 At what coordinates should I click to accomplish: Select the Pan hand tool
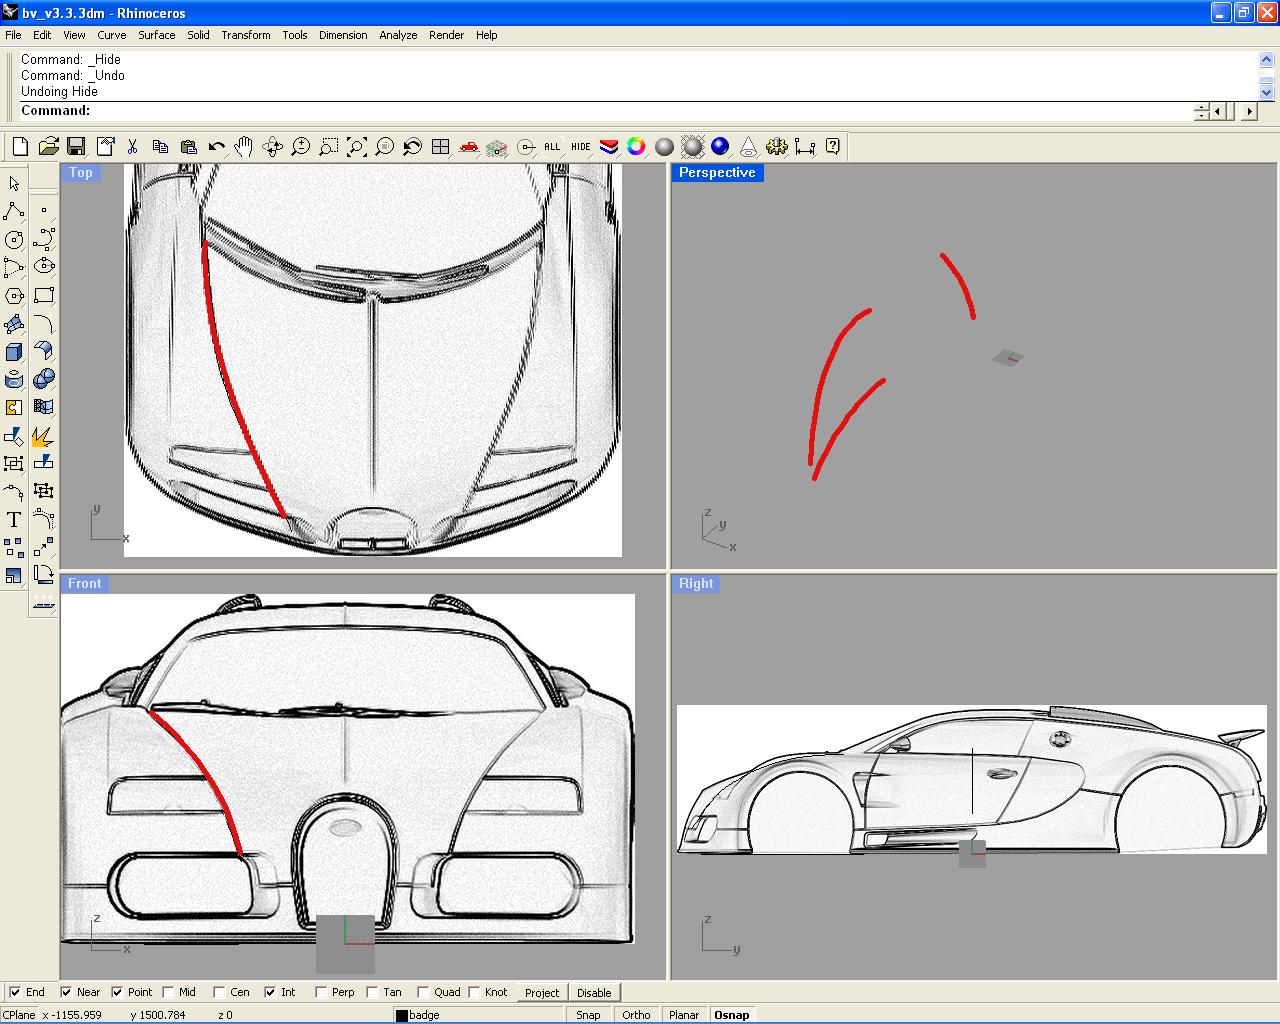click(244, 147)
